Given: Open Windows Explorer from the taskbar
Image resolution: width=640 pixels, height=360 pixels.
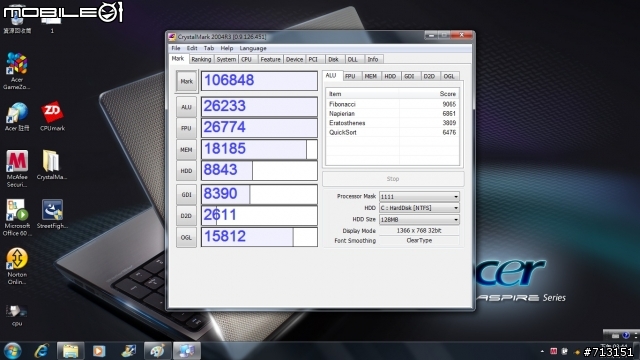Looking at the screenshot, I should [x=71, y=351].
